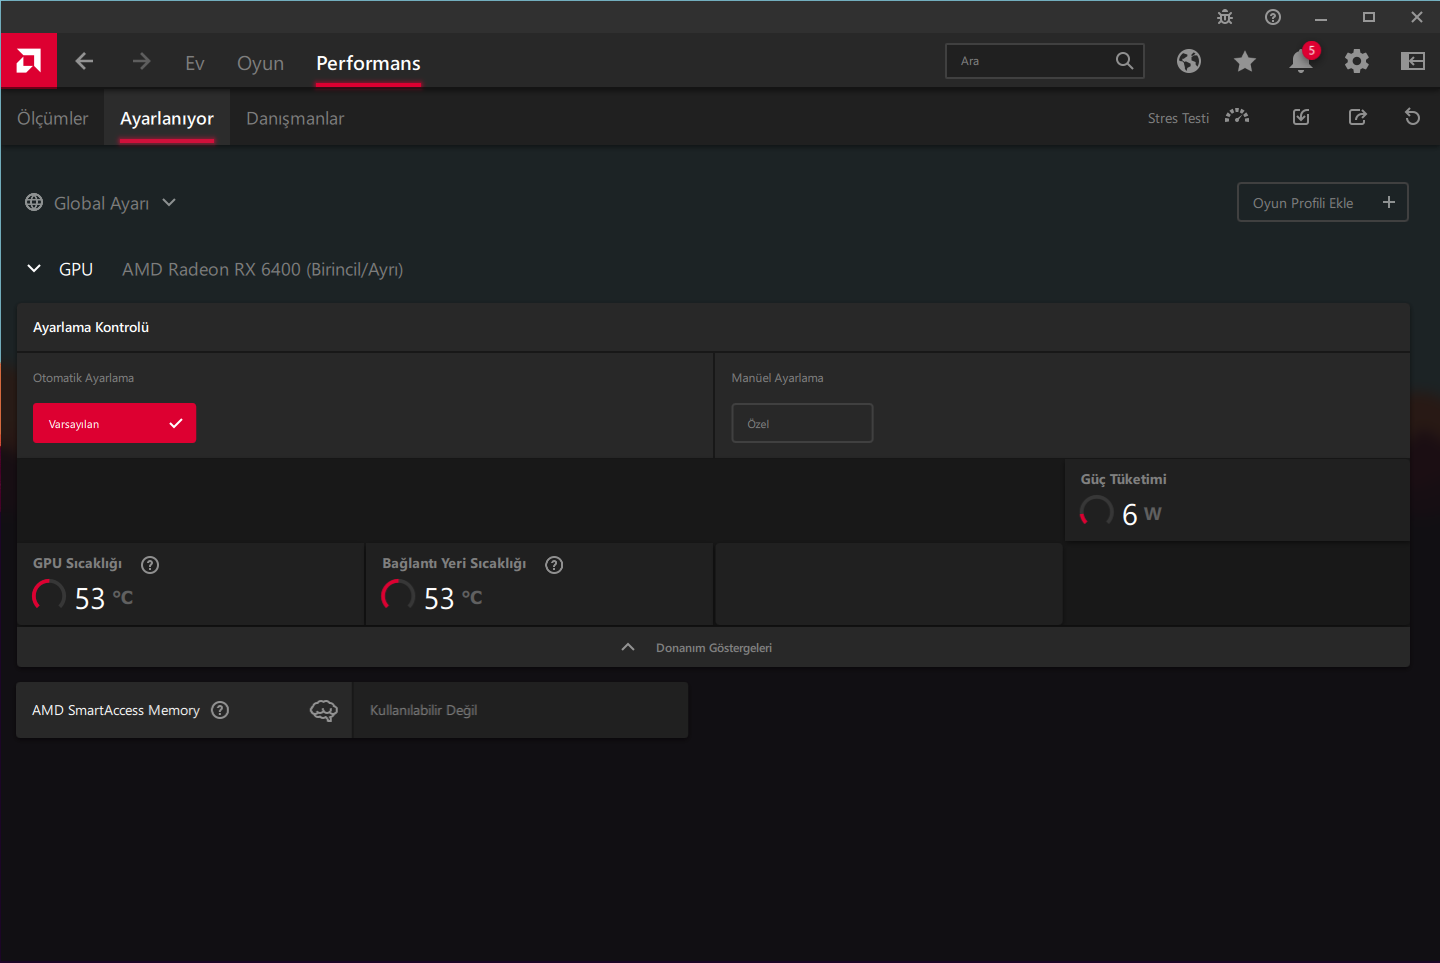Click the Ara search field
The image size is (1440, 963).
pos(1045,61)
